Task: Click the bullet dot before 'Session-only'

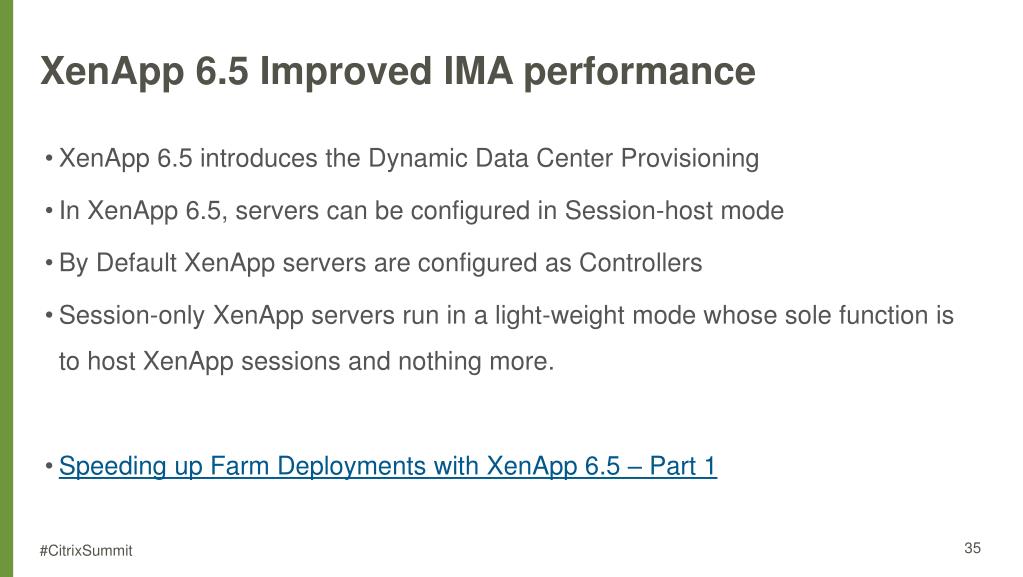Action: (49, 315)
